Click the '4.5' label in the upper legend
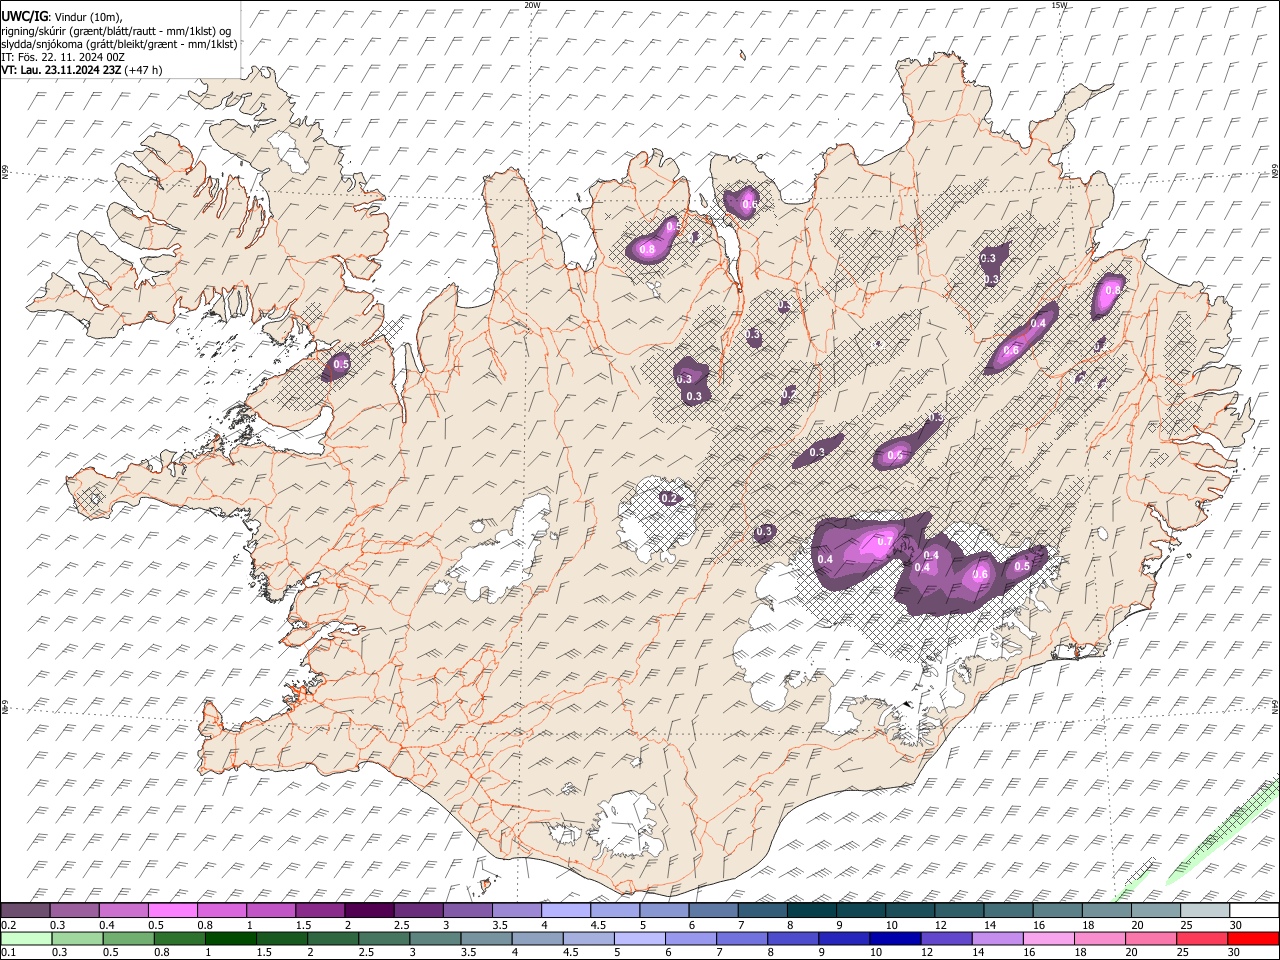This screenshot has height=960, width=1280. point(598,925)
